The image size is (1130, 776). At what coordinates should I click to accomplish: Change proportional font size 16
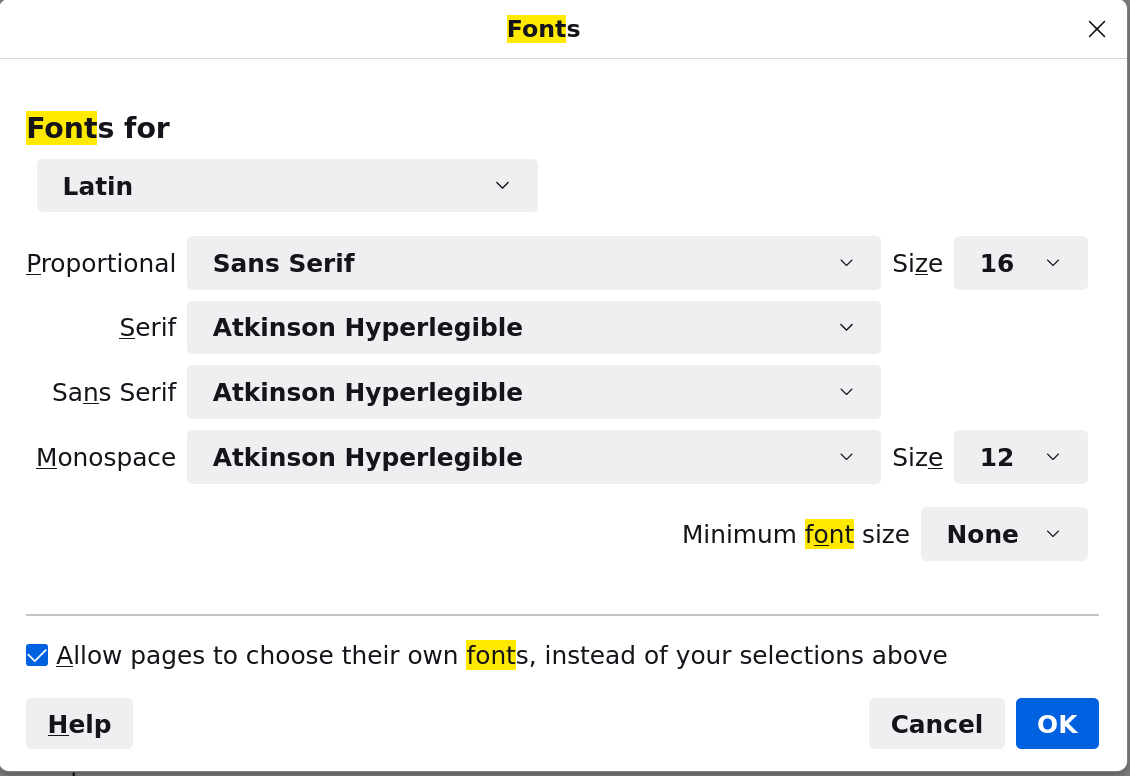click(1020, 263)
